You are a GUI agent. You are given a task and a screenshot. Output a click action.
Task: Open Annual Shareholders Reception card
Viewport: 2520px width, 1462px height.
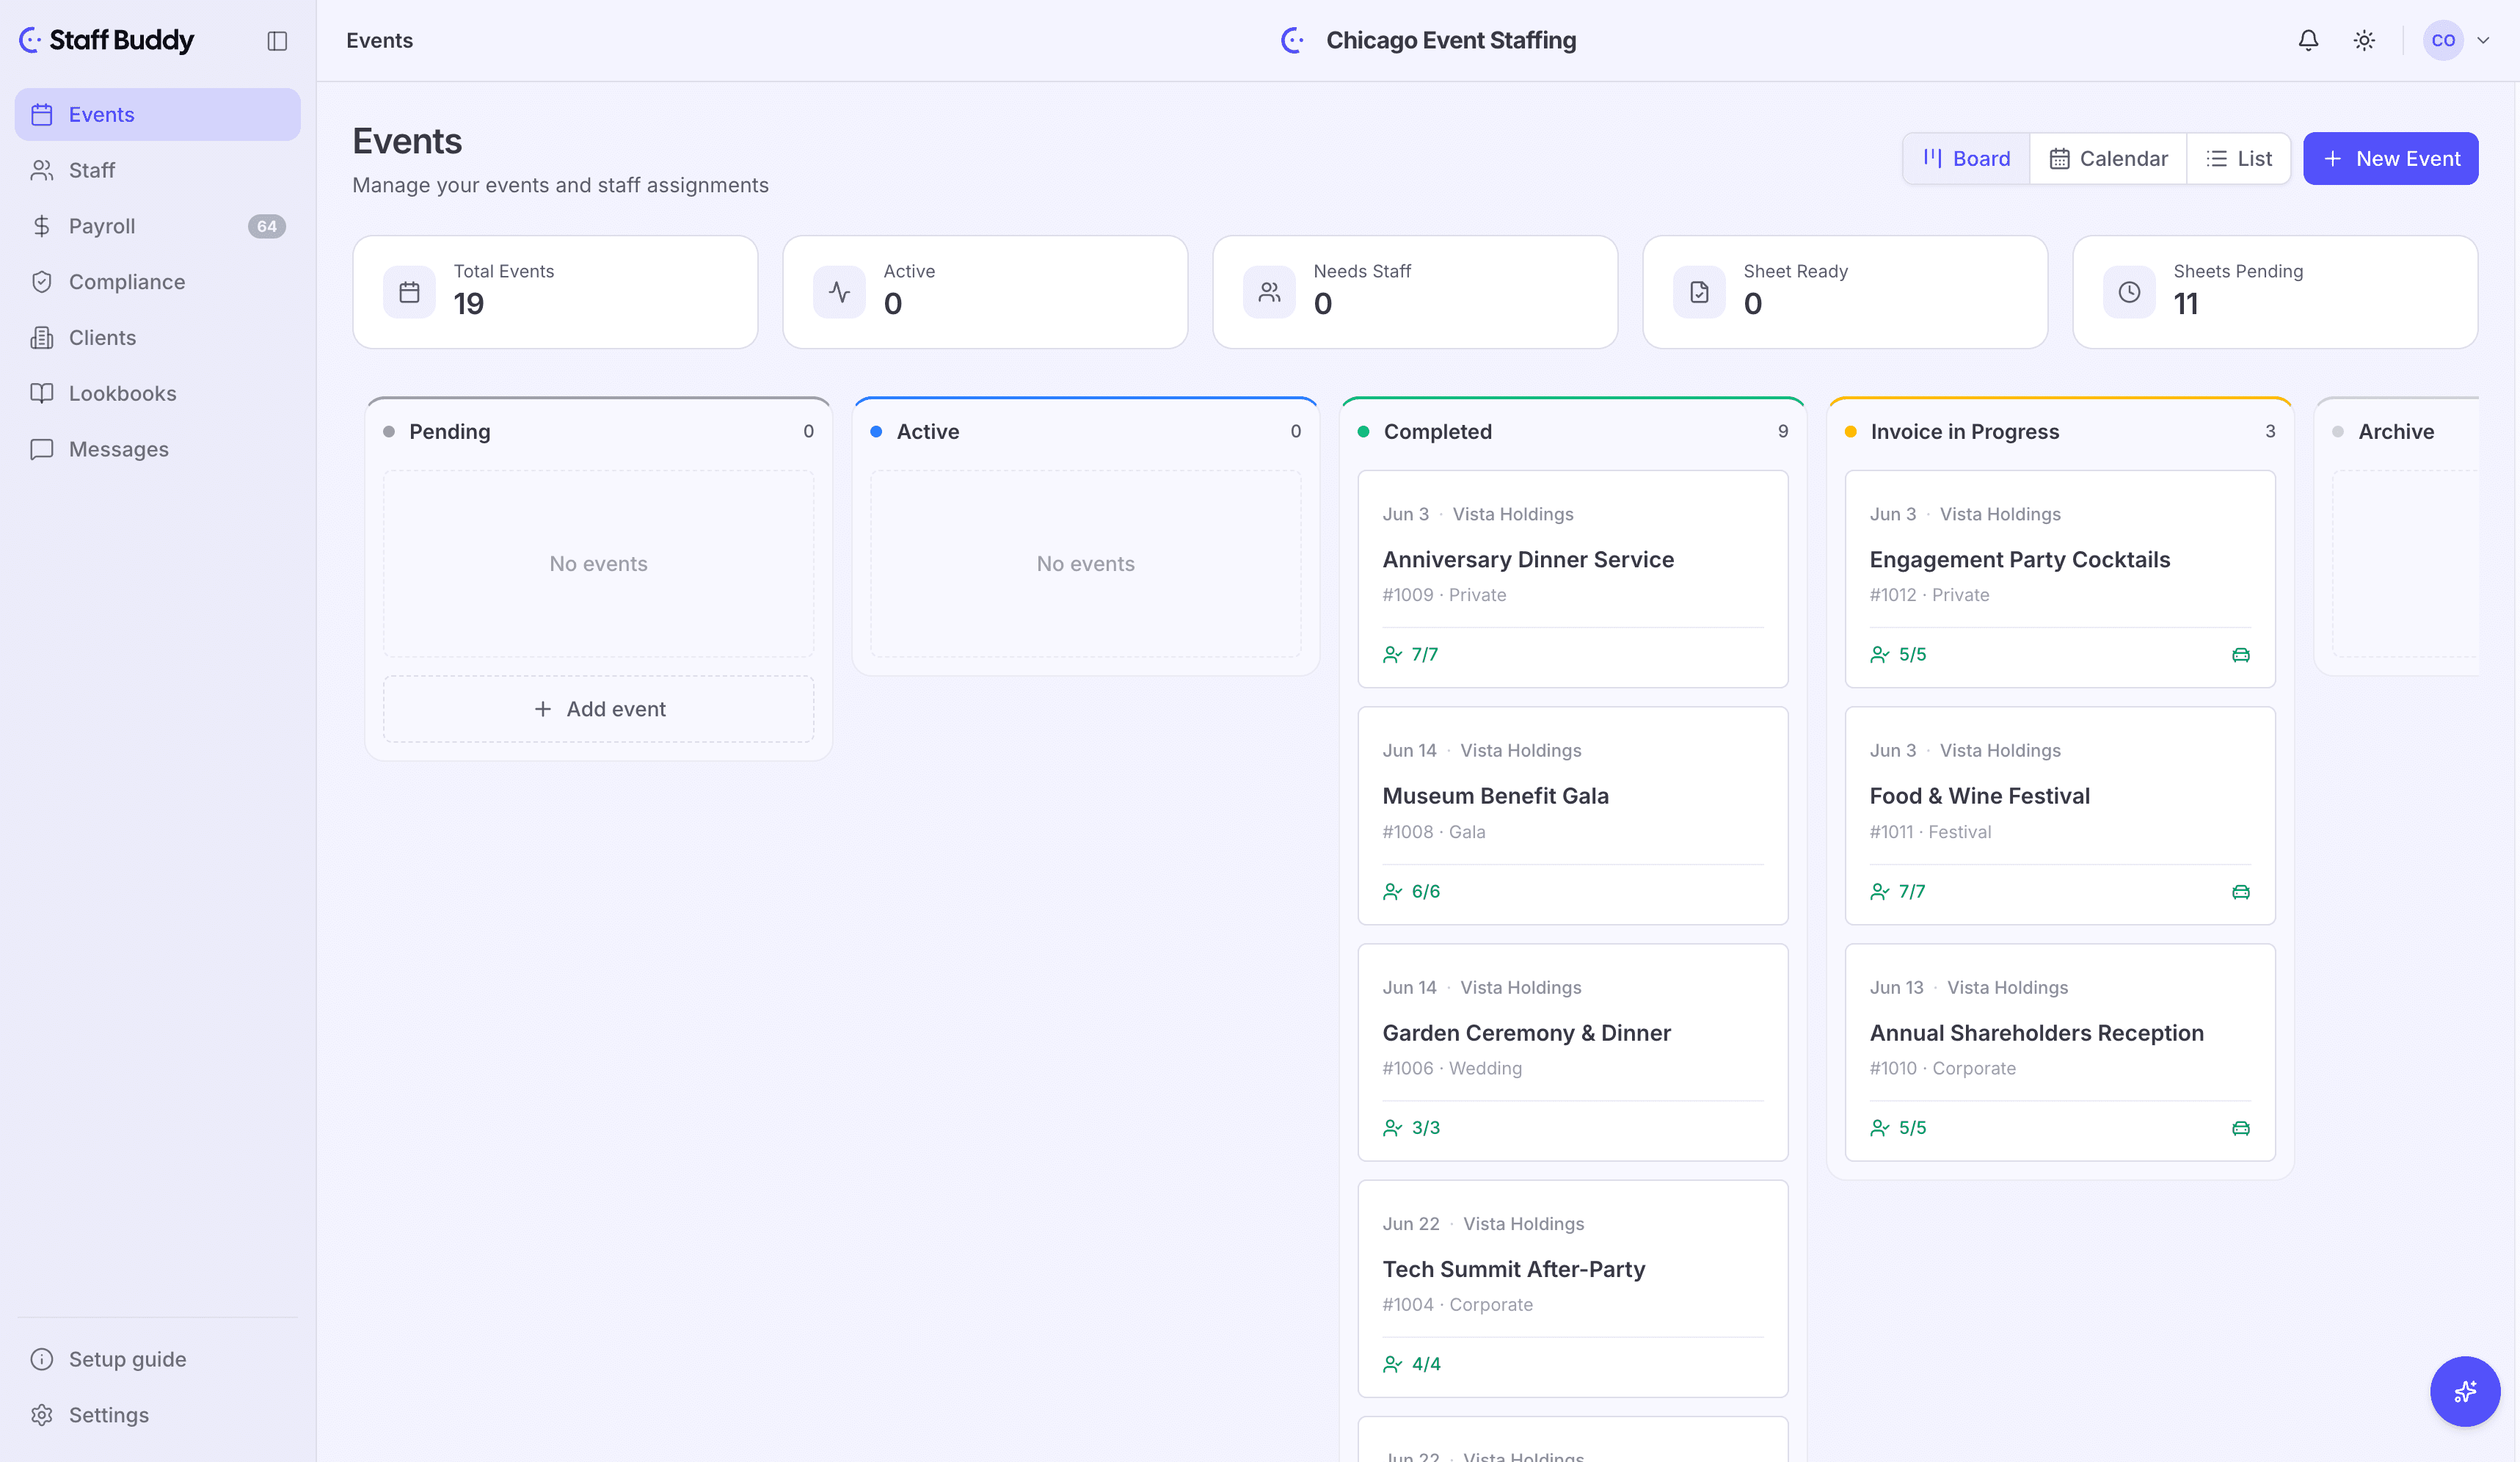click(2060, 1052)
